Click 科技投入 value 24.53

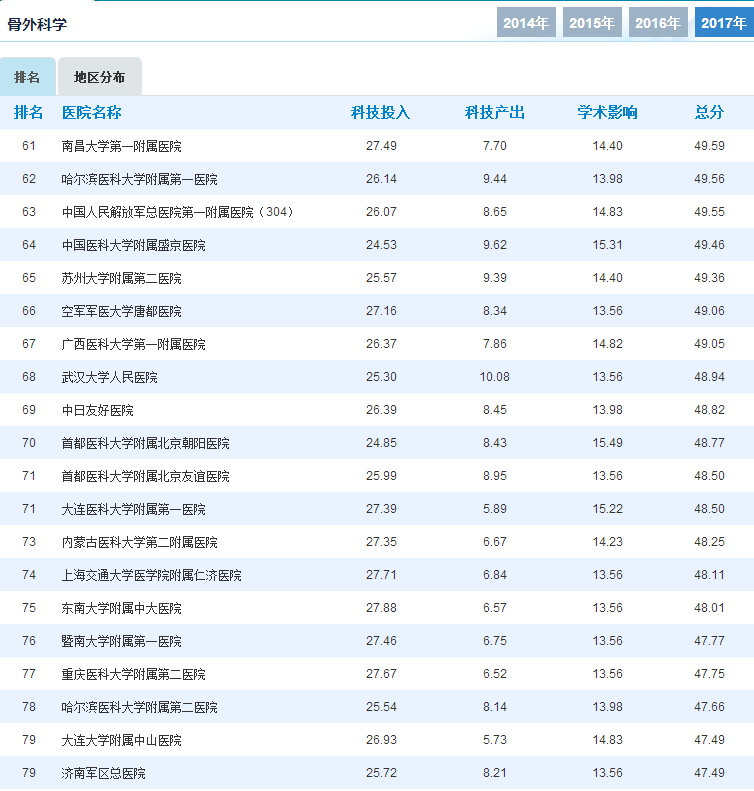381,245
